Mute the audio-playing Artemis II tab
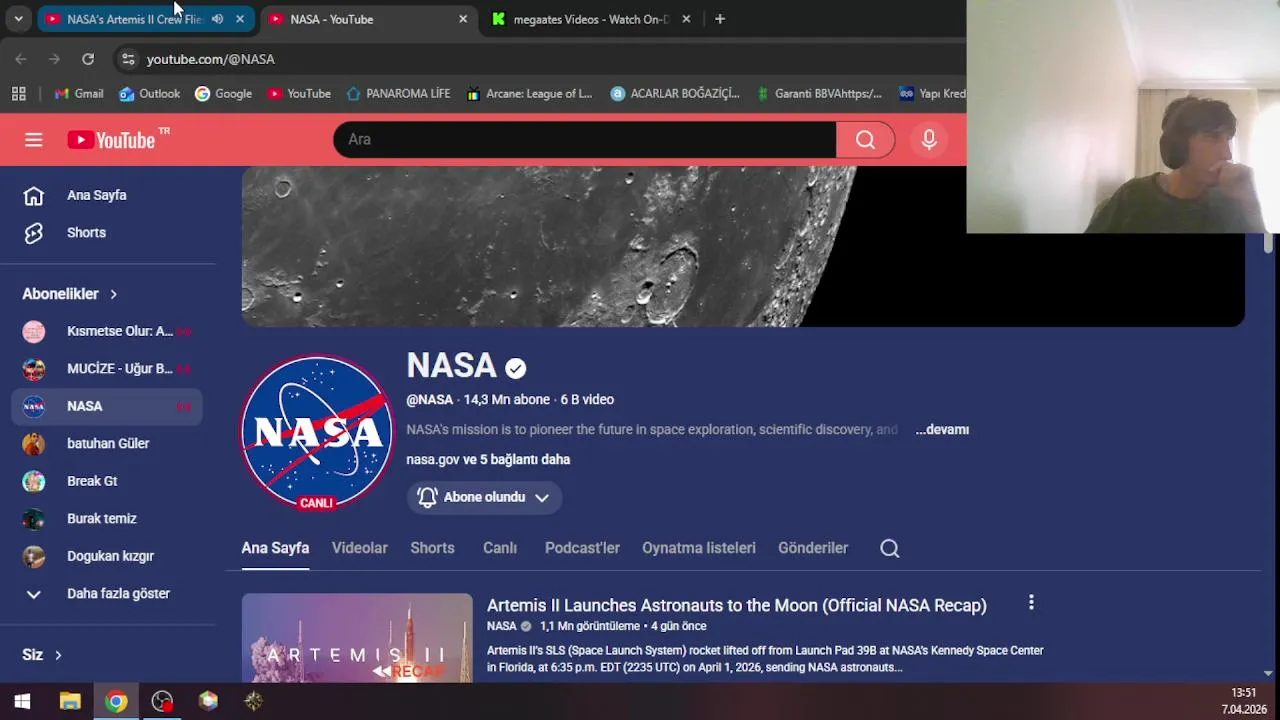 pyautogui.click(x=217, y=19)
